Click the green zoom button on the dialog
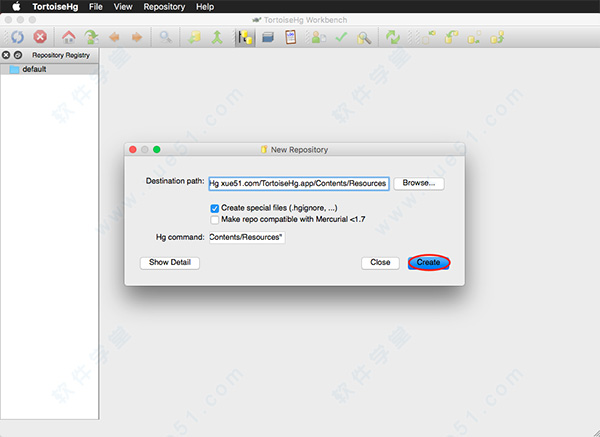Screen dimensions: 600x437 tap(157, 150)
